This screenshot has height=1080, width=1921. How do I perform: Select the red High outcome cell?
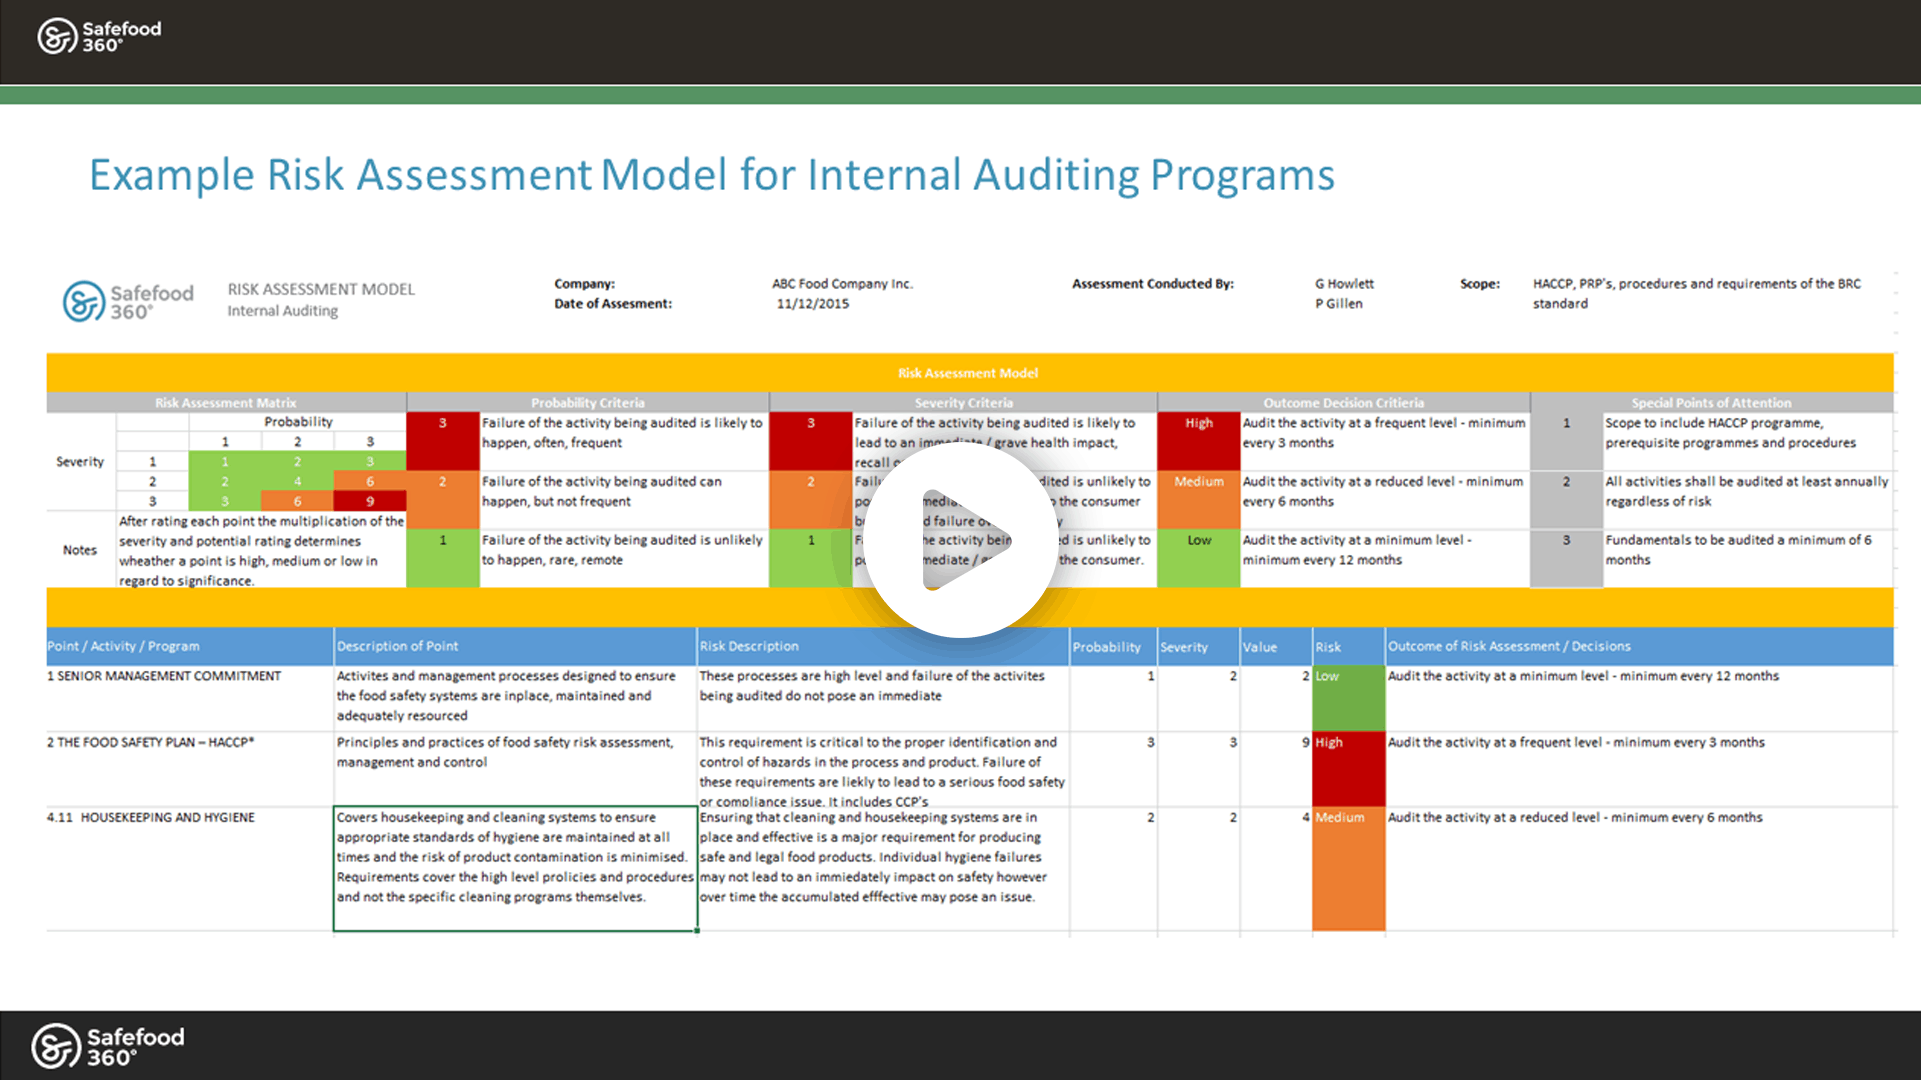tap(1198, 441)
